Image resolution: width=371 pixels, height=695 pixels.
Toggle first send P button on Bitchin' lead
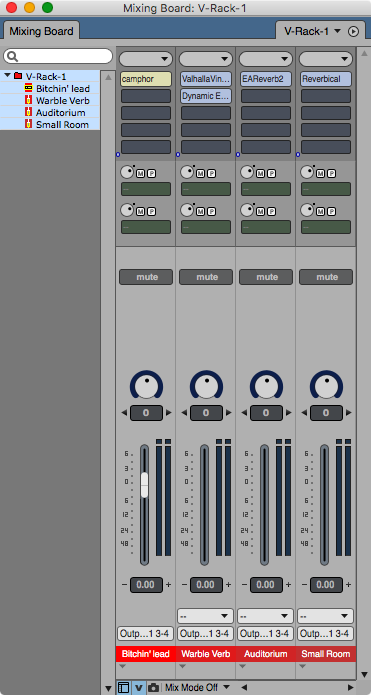[x=151, y=174]
